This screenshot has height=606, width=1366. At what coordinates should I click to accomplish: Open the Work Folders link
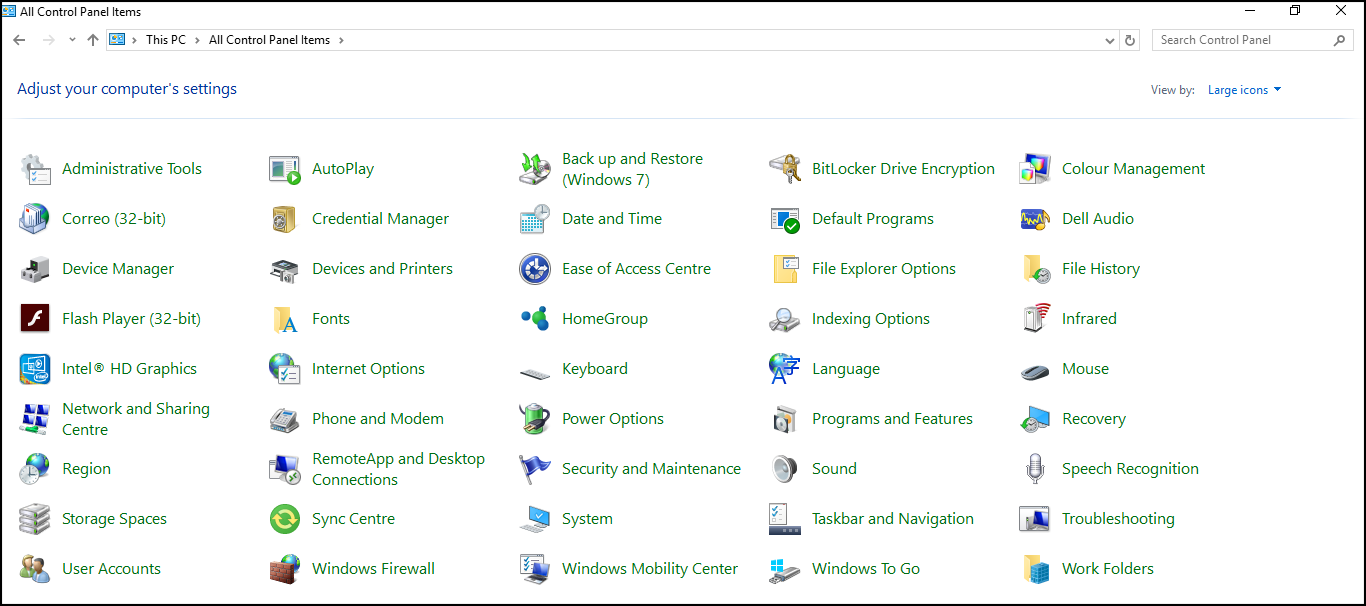coord(1108,569)
